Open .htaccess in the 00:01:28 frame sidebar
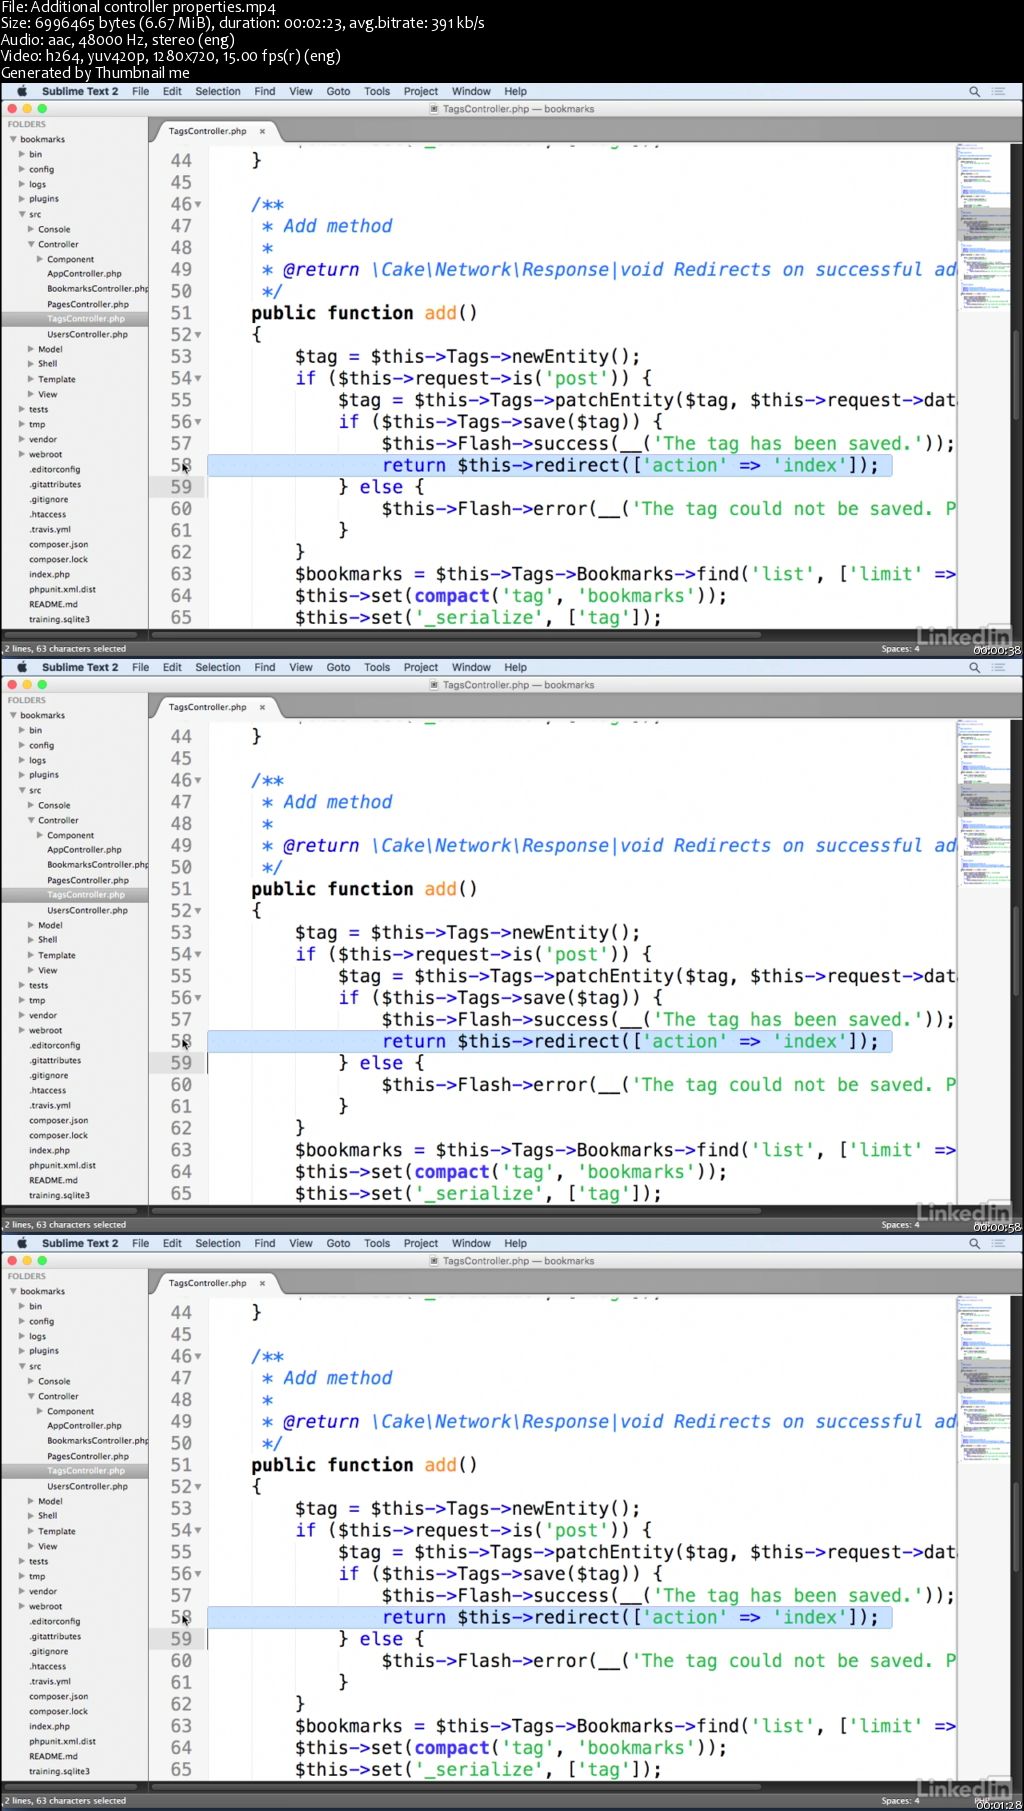Screen dimensions: 1024x1811 pyautogui.click(x=48, y=1666)
